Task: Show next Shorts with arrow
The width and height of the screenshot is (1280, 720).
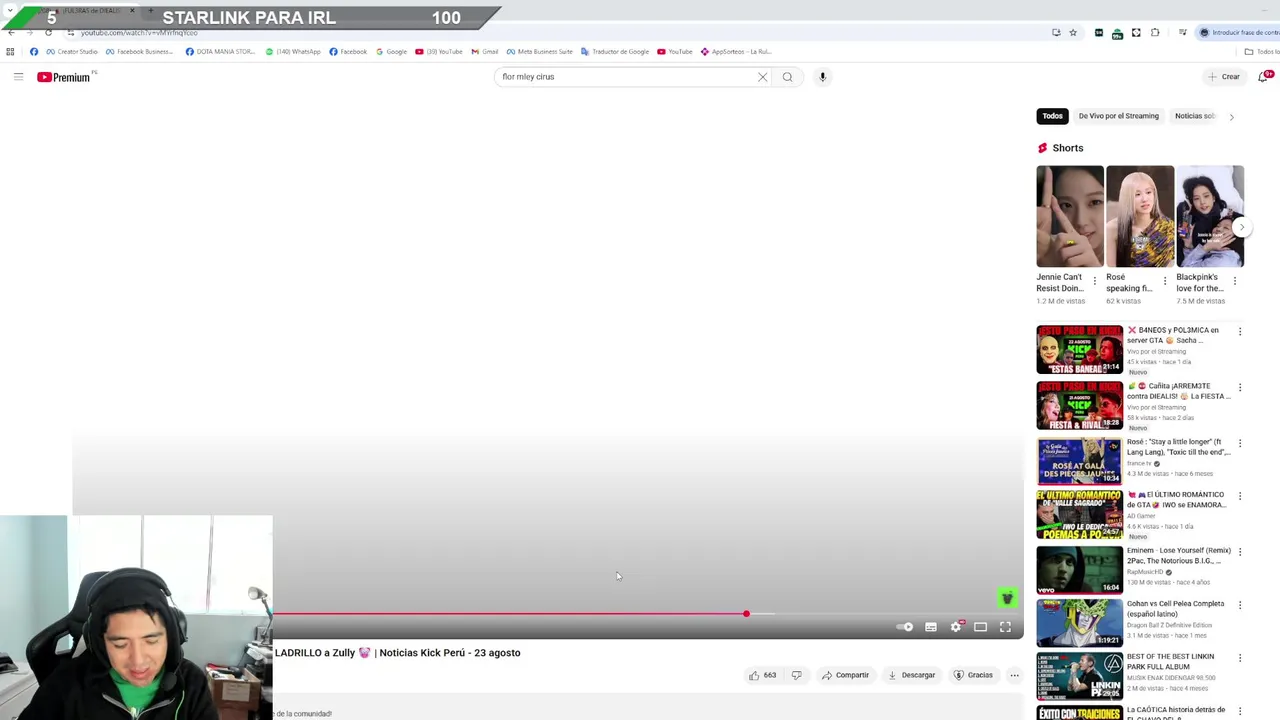Action: click(x=1241, y=227)
